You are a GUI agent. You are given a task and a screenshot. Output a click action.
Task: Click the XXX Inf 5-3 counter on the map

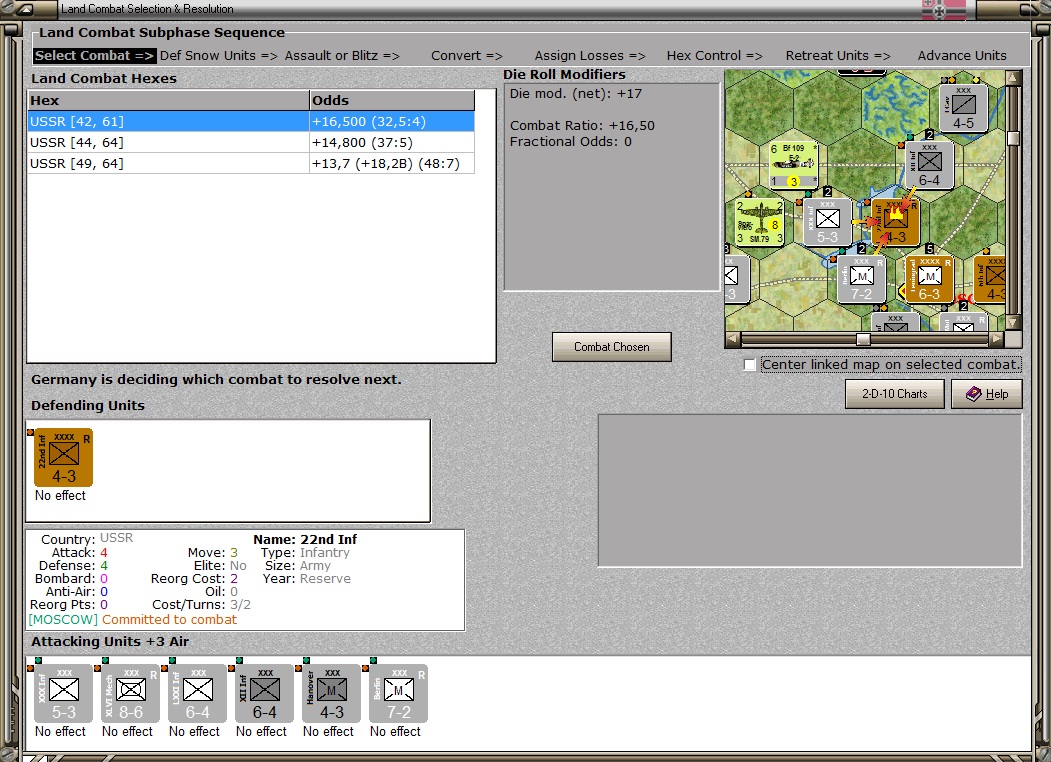pyautogui.click(x=828, y=222)
